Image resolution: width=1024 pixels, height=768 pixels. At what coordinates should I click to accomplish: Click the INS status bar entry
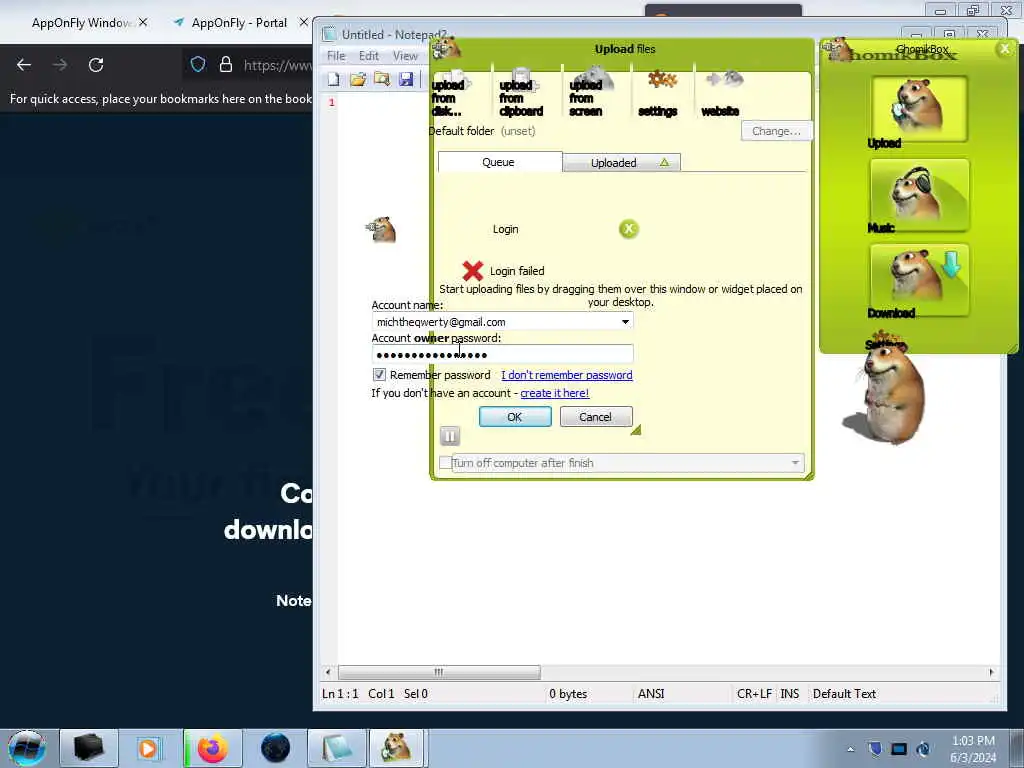click(x=790, y=694)
